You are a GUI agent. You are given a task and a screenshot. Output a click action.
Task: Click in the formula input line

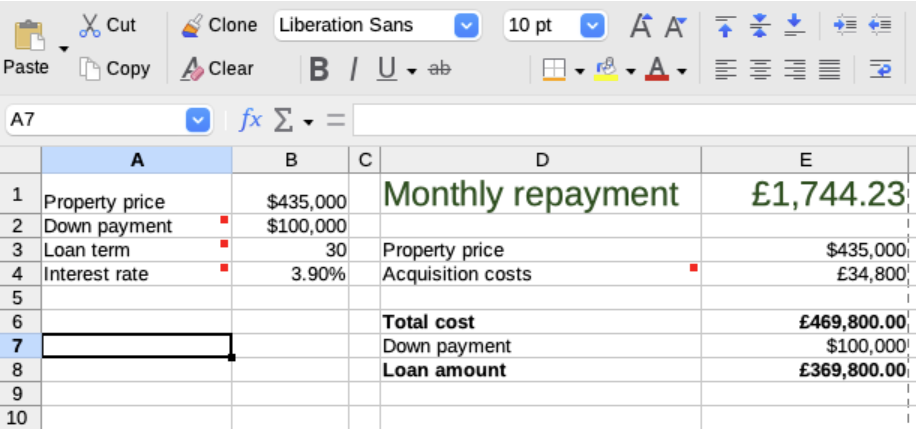coord(630,120)
